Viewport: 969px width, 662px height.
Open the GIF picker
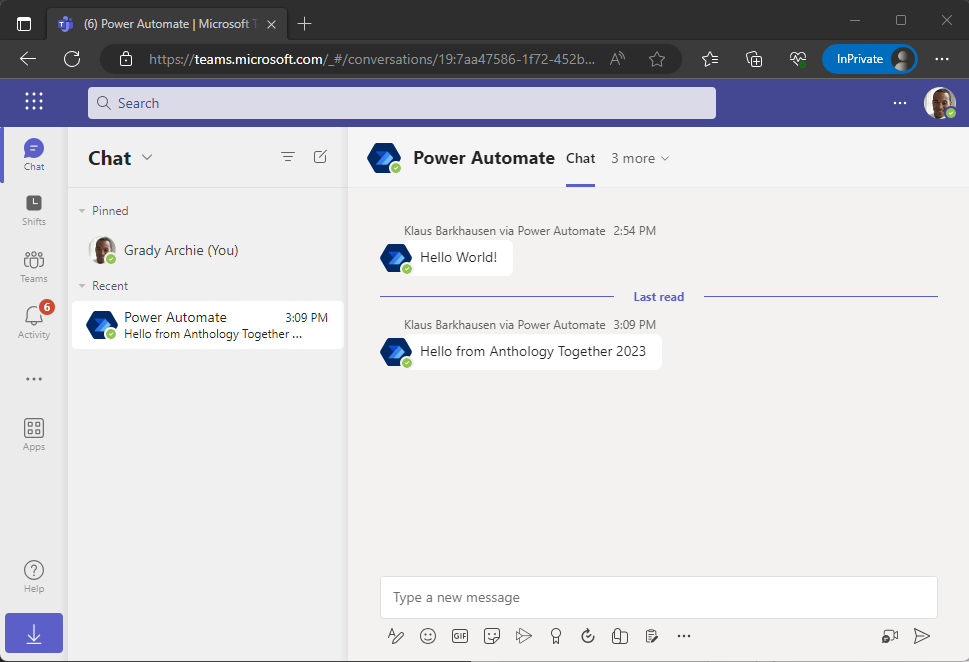pos(460,636)
